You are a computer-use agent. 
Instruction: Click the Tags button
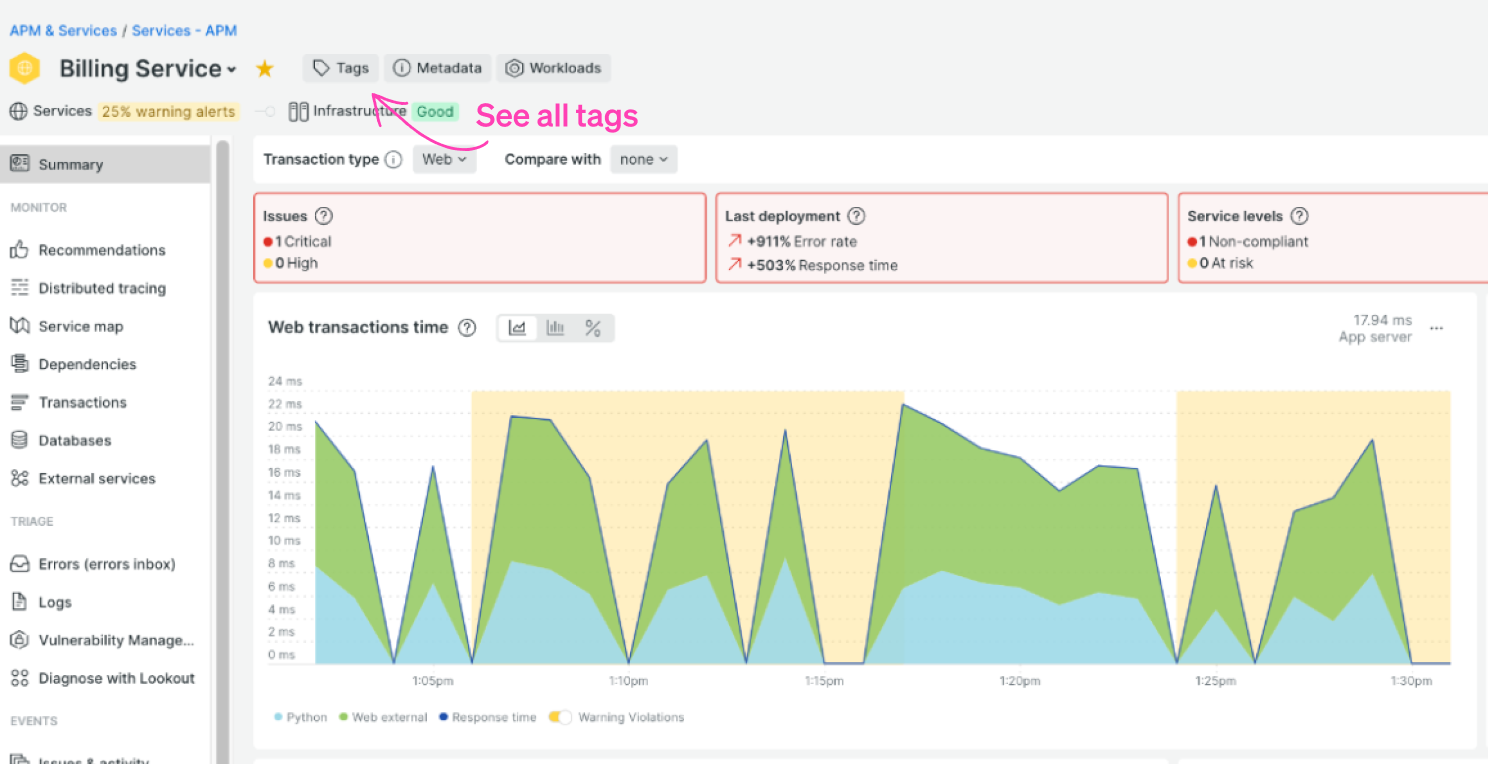[341, 68]
